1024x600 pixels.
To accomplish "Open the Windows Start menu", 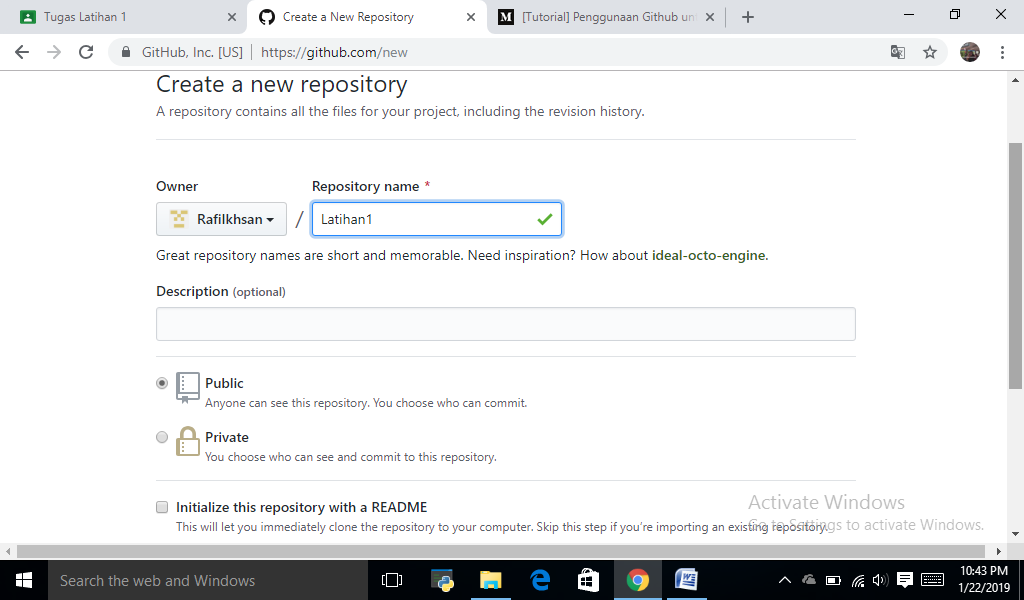I will [24, 580].
